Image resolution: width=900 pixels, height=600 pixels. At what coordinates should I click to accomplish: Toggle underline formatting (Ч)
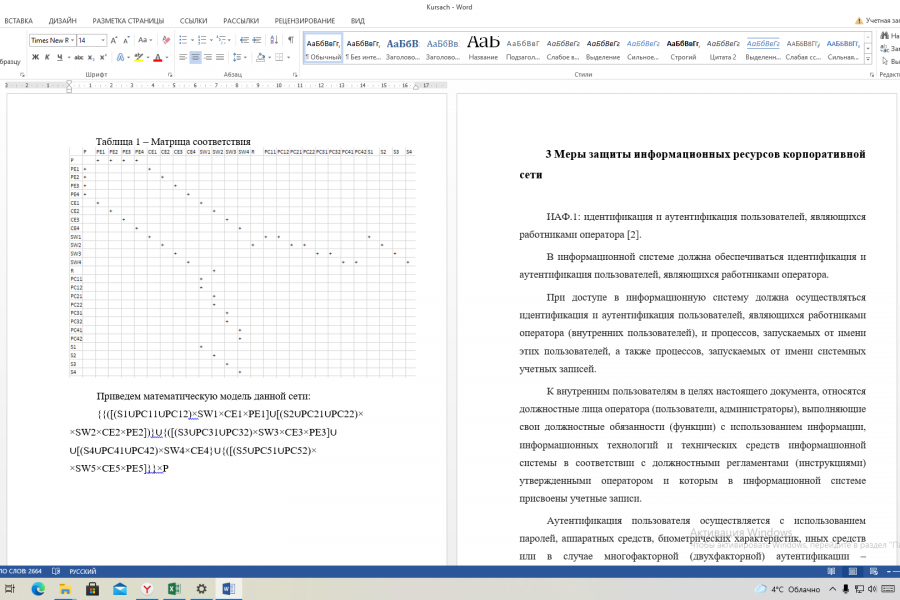point(59,57)
